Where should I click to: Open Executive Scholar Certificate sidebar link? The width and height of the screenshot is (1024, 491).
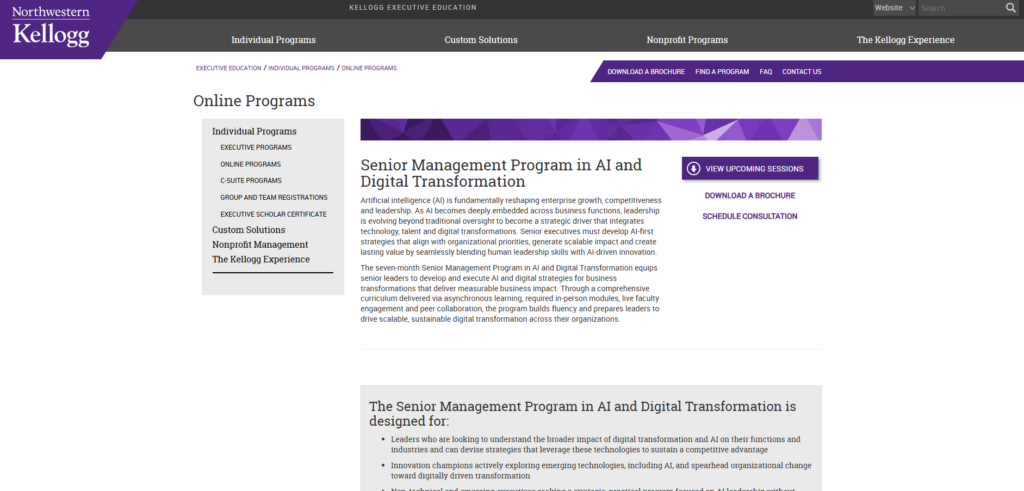click(x=273, y=214)
